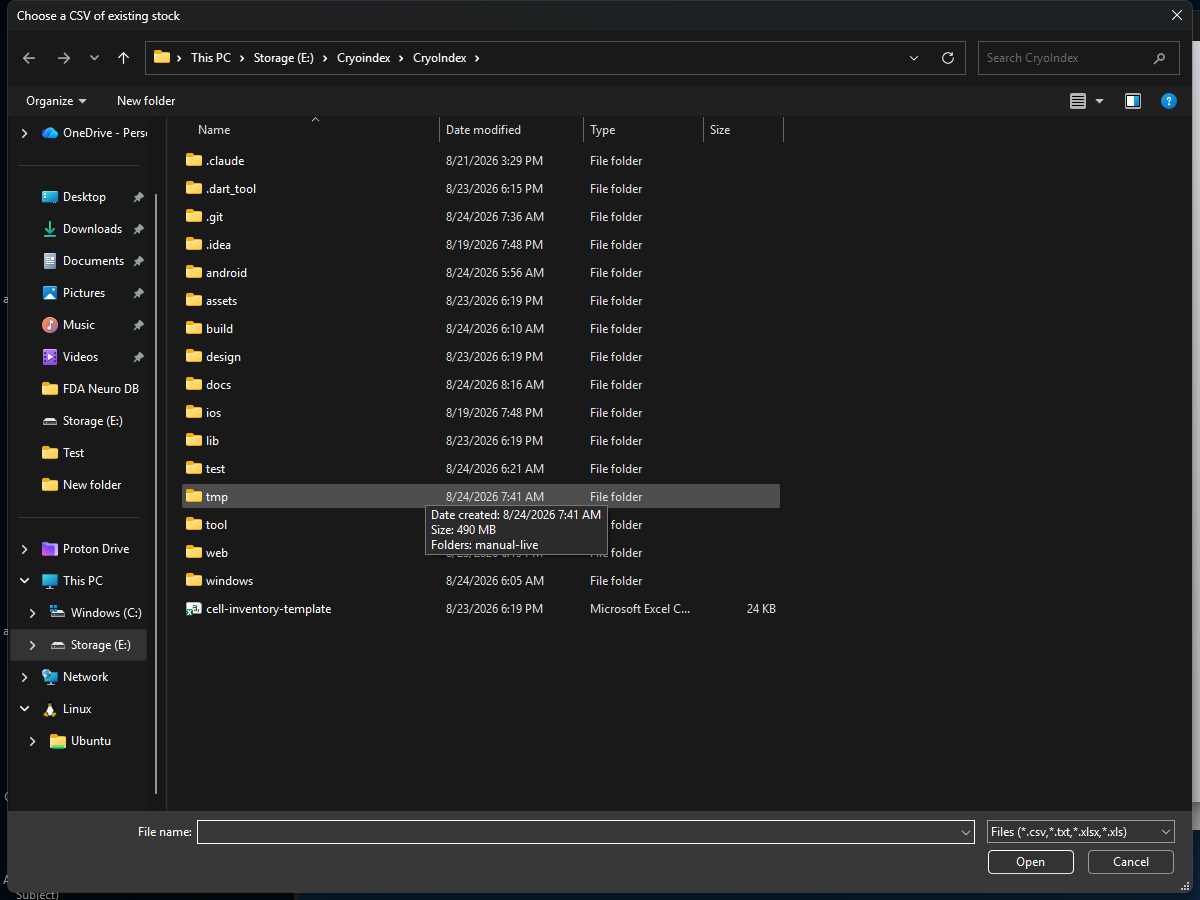Click the Open button
This screenshot has height=900, width=1200.
coord(1030,862)
